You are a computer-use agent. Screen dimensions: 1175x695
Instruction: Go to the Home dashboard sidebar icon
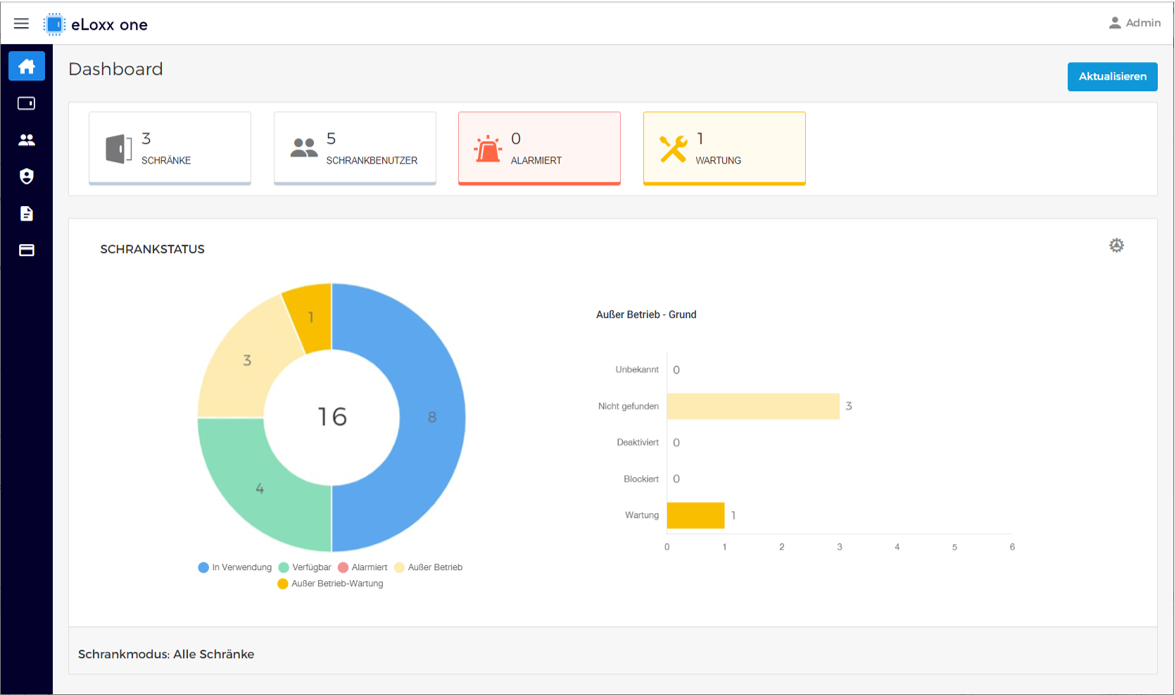[27, 67]
